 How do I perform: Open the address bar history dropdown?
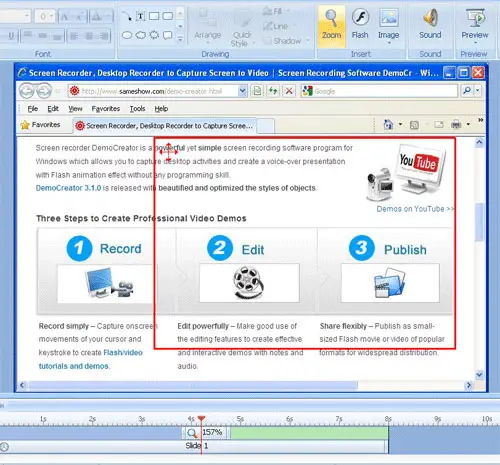pos(243,91)
